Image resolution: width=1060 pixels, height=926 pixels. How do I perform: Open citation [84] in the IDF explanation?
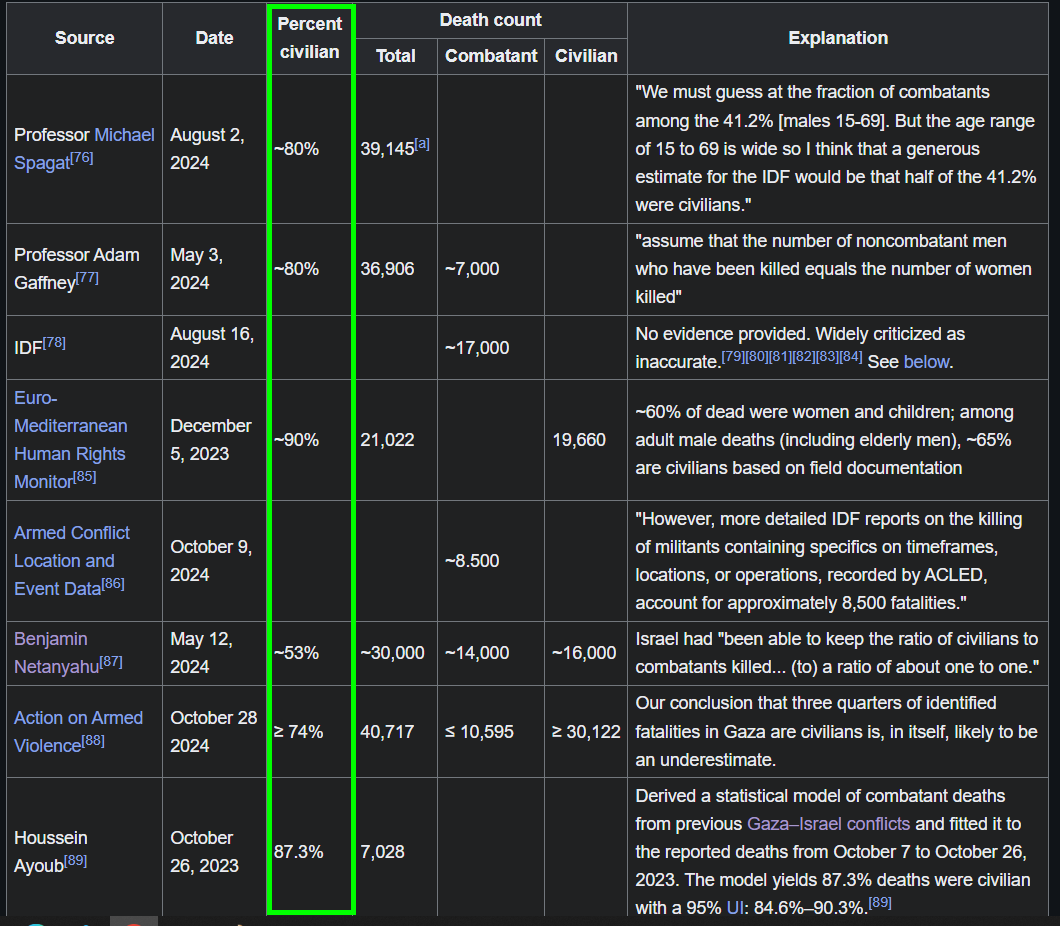pos(851,356)
